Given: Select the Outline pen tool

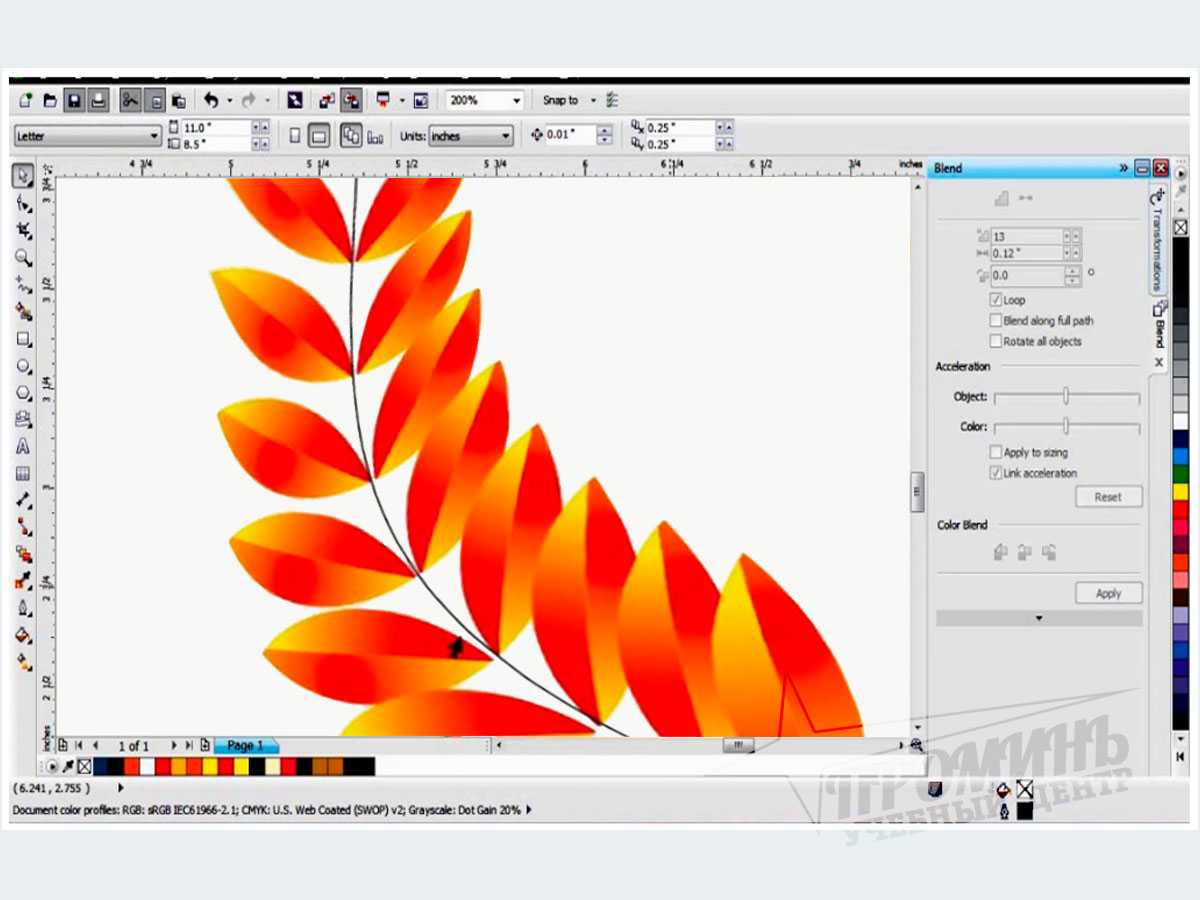Looking at the screenshot, I should click(x=23, y=609).
